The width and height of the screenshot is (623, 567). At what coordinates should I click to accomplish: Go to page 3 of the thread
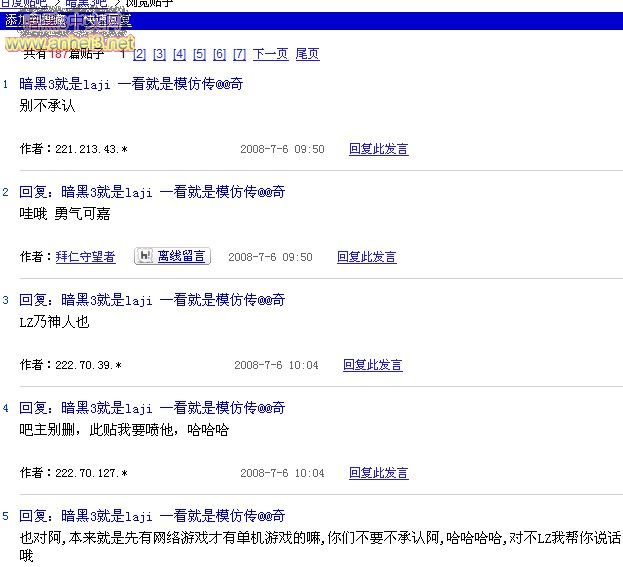(x=160, y=54)
